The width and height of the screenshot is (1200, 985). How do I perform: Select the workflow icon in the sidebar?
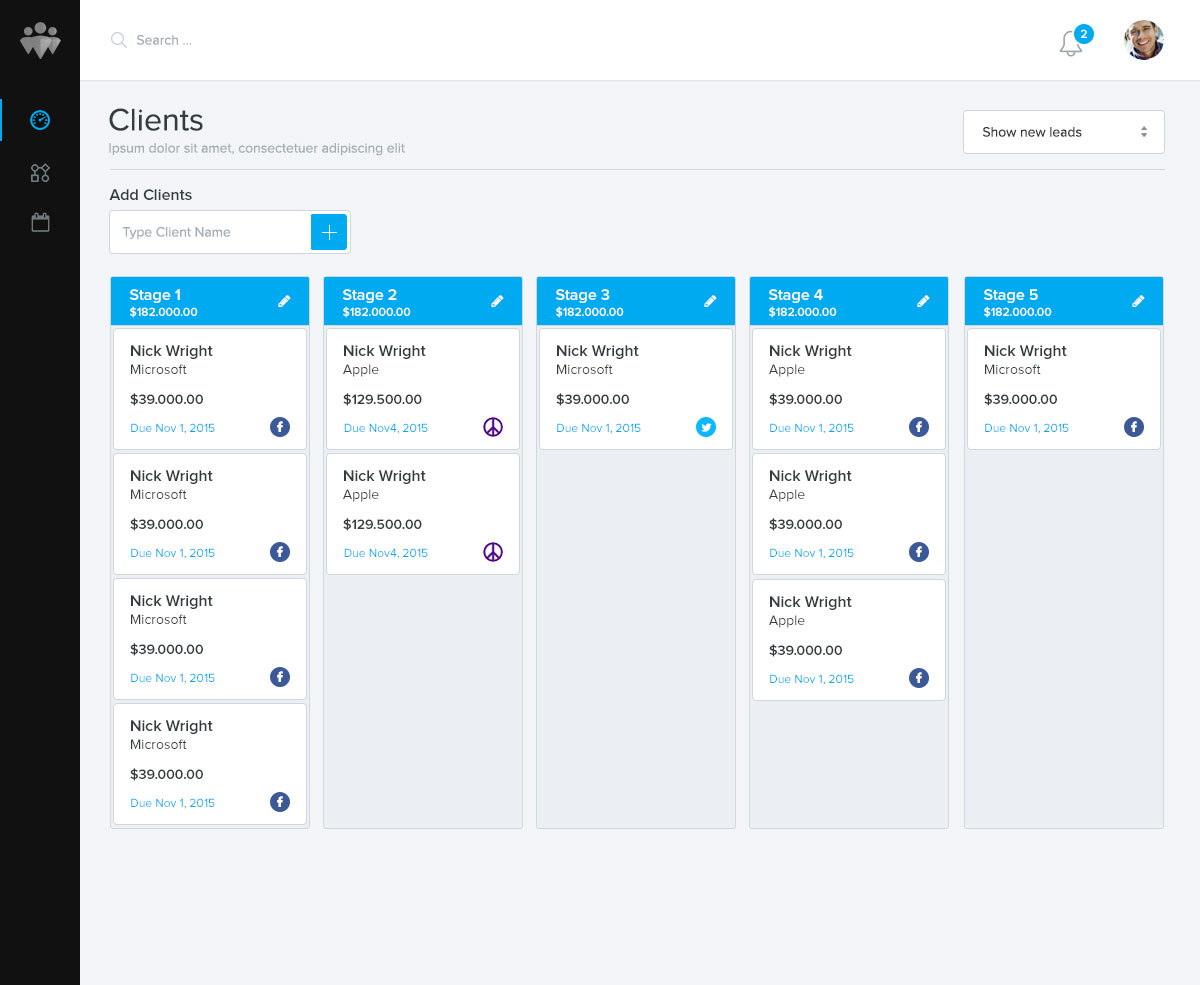click(39, 172)
